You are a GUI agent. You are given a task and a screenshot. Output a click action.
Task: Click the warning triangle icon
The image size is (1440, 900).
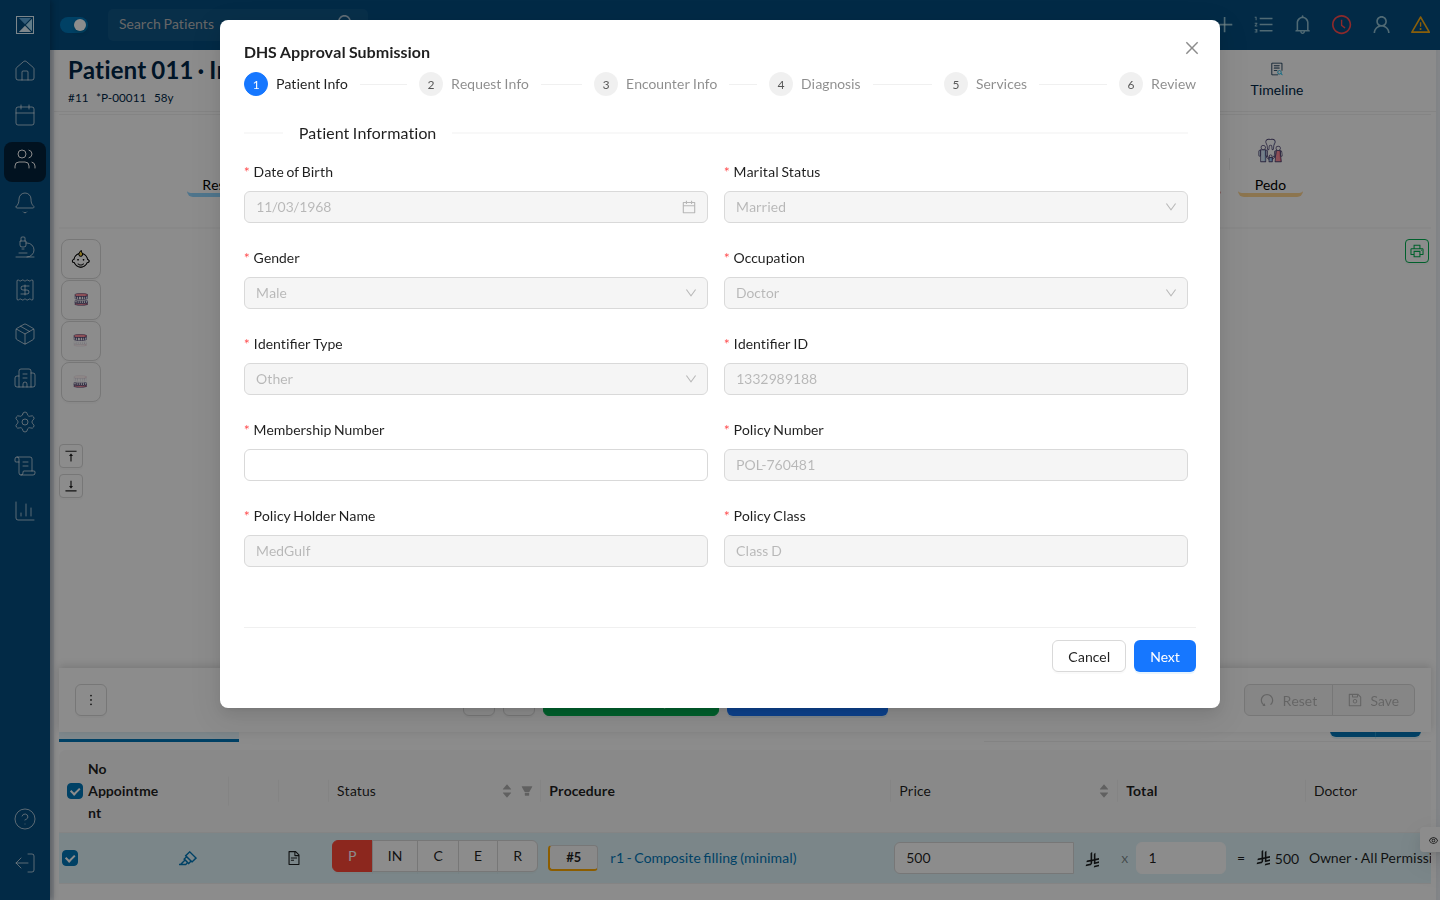tap(1420, 25)
